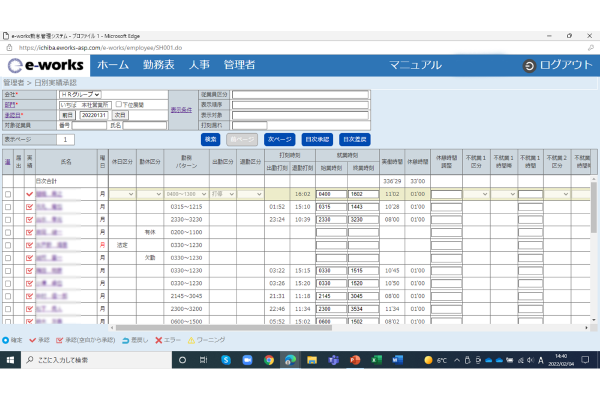The width and height of the screenshot is (600, 400).
Task: Open the 会社 HRグループ dropdown
Action: [80, 94]
